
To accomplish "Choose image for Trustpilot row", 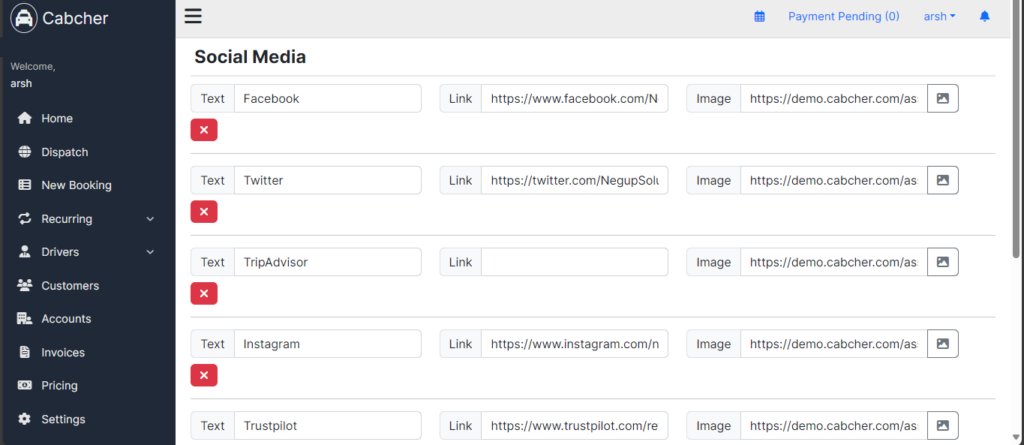I will [942, 425].
